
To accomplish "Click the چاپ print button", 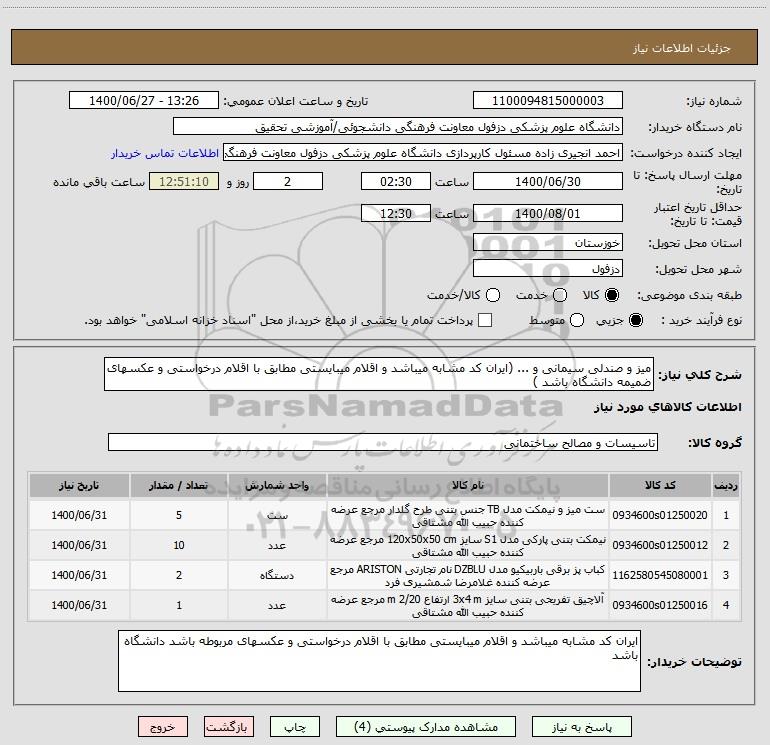I will (295, 727).
